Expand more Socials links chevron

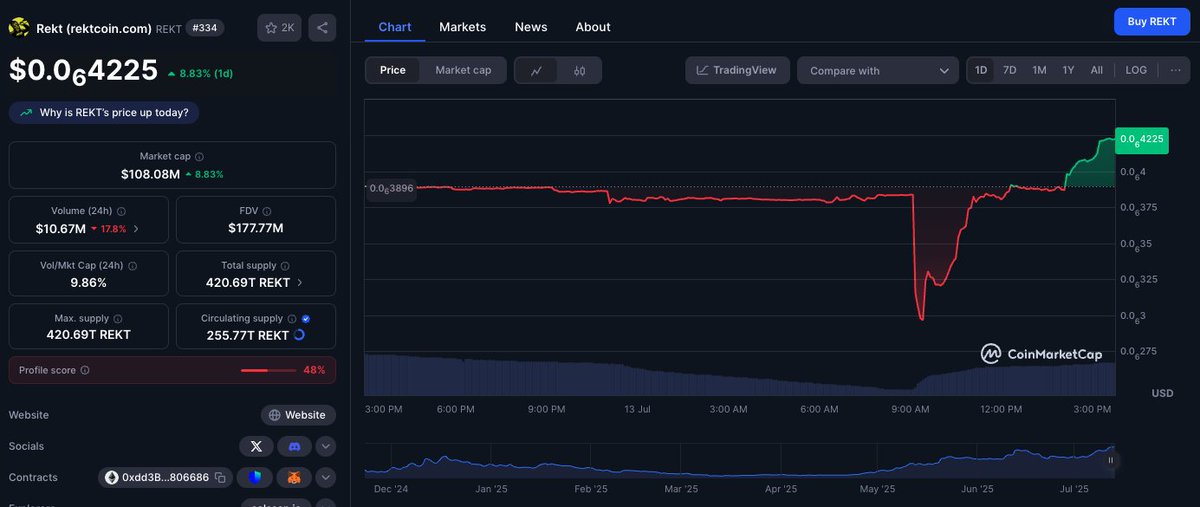[325, 446]
